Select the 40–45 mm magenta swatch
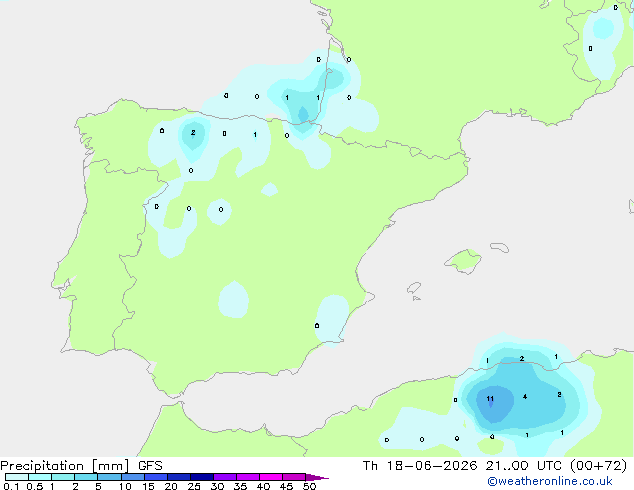 [271, 477]
